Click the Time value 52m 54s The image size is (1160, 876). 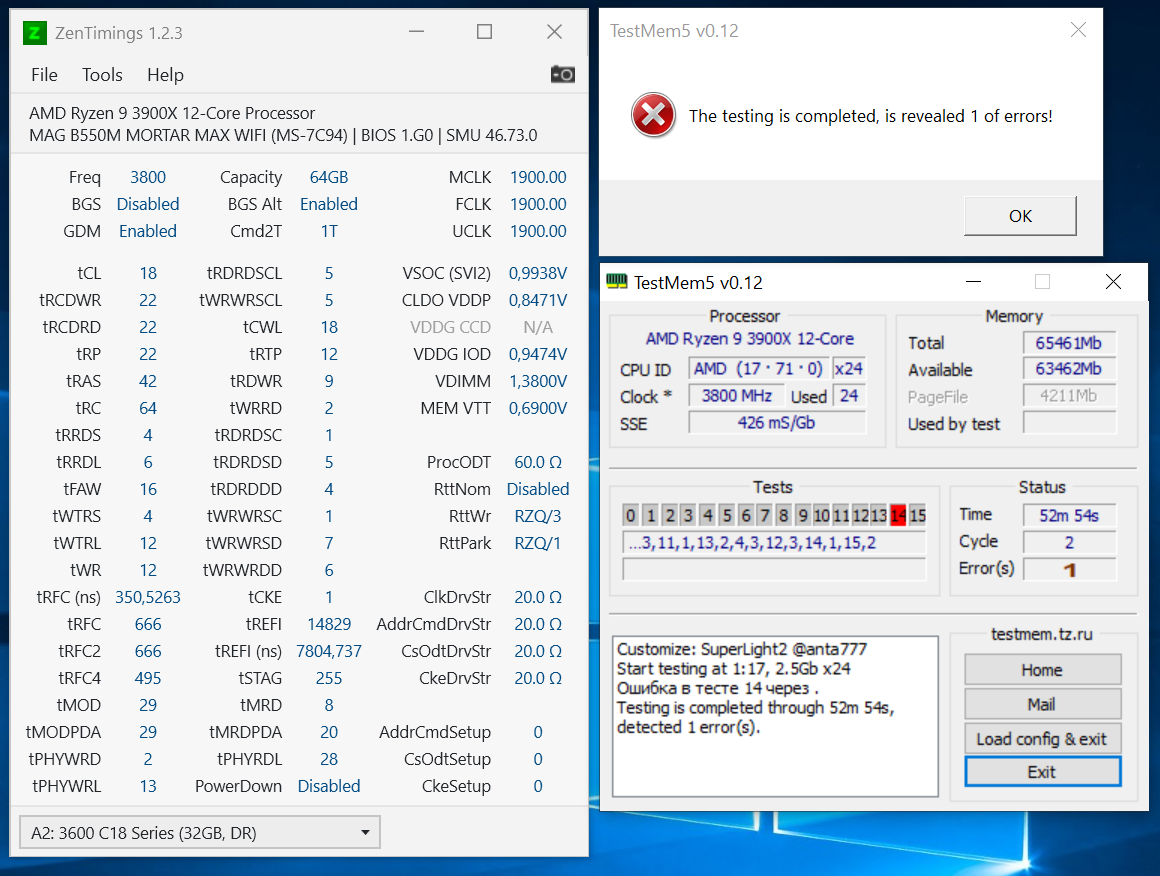[1069, 515]
